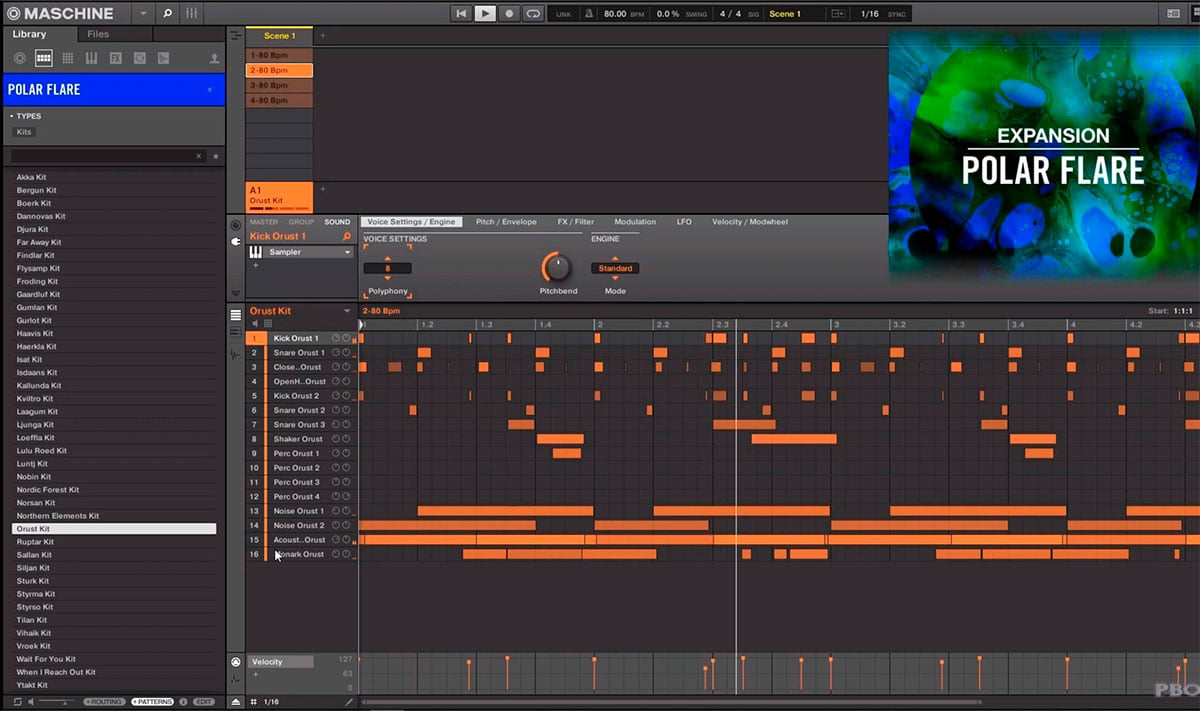
Task: Toggle the arranger view icon beside Scene 1
Action: pyautogui.click(x=235, y=35)
